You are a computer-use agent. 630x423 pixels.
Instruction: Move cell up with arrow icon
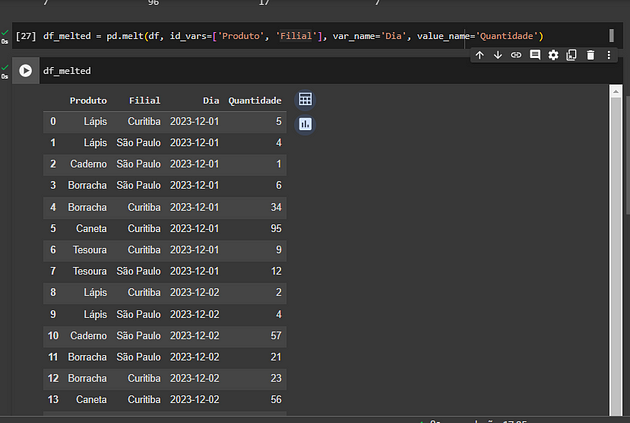(479, 55)
